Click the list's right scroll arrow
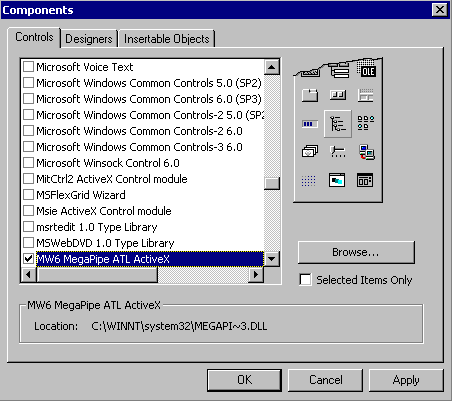The width and height of the screenshot is (452, 401). 256,275
